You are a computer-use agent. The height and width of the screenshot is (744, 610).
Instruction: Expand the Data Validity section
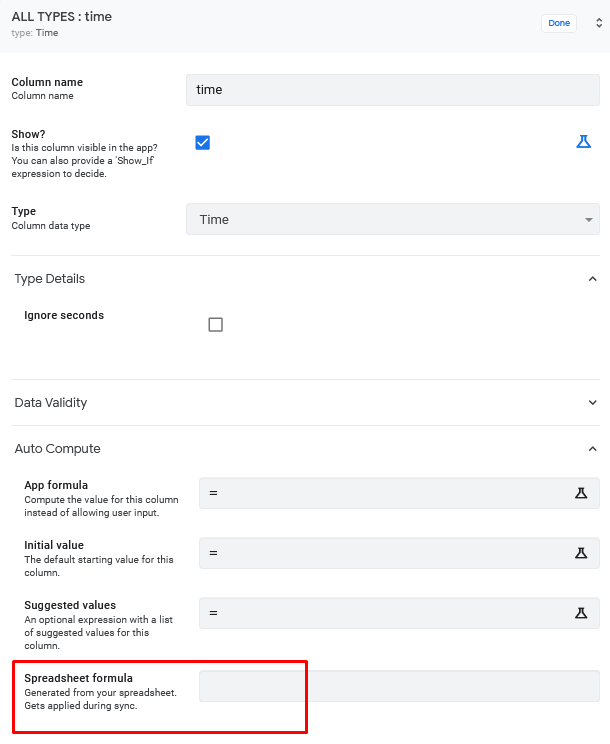point(592,402)
